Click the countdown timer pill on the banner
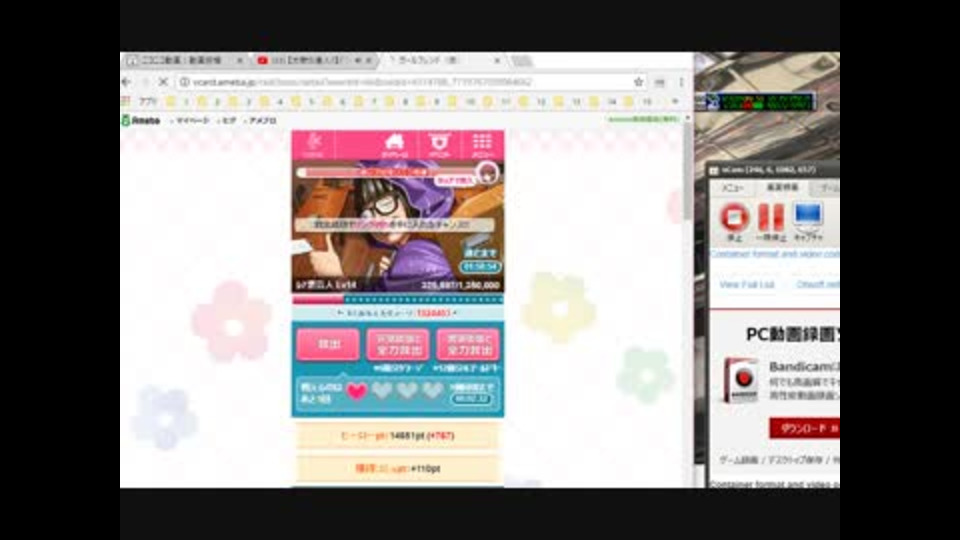This screenshot has width=960, height=540. click(481, 267)
